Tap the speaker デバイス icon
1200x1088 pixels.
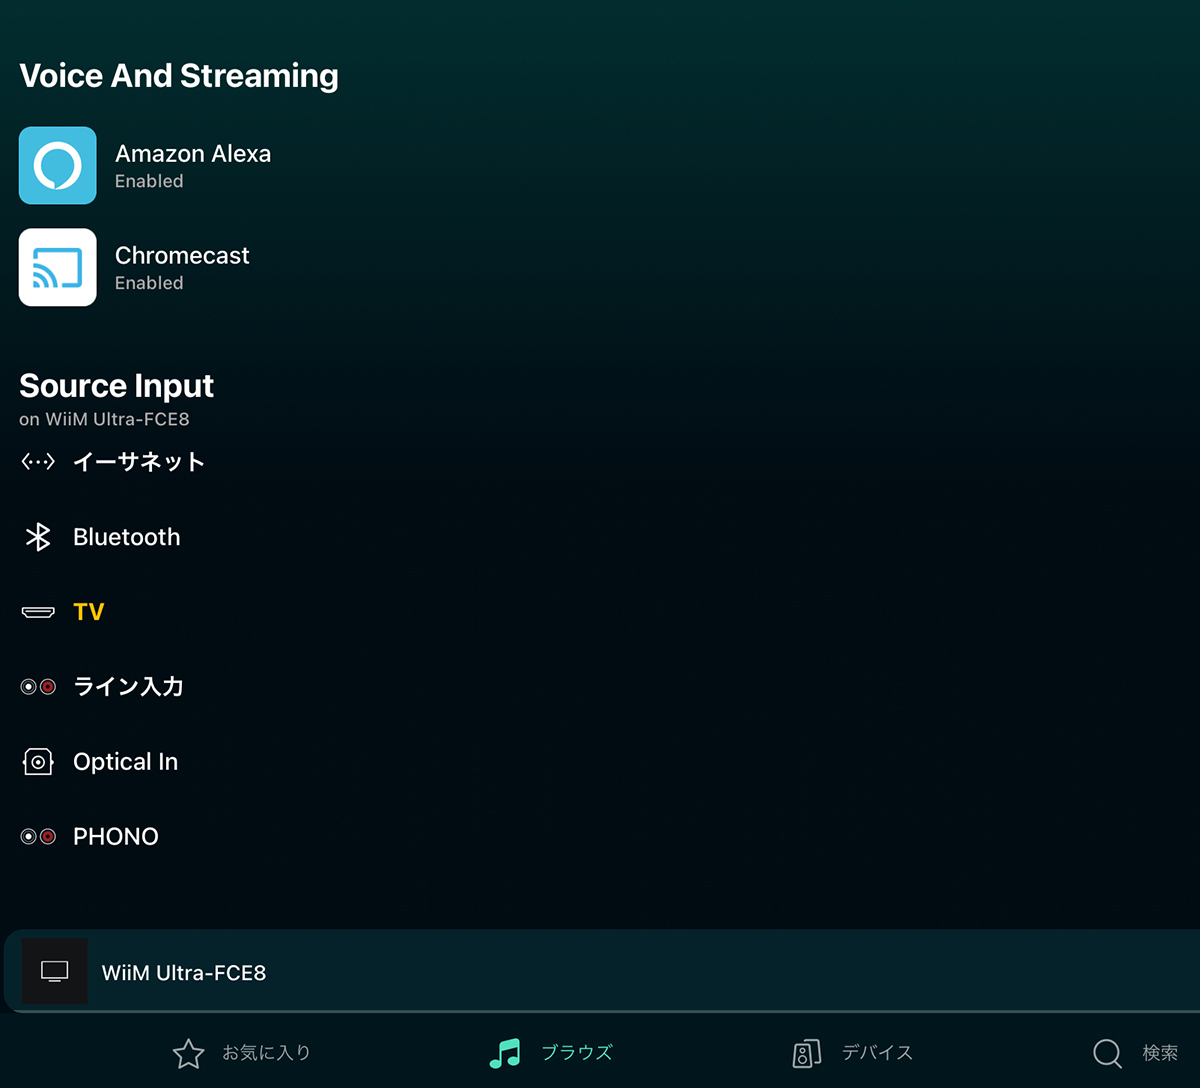click(x=806, y=1053)
